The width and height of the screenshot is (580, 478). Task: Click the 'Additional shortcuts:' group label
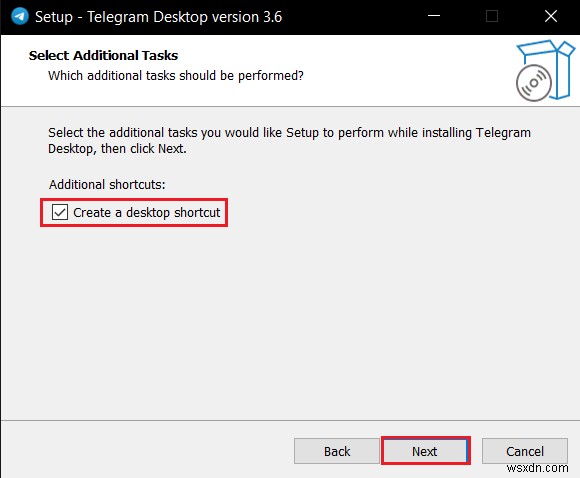[x=107, y=184]
